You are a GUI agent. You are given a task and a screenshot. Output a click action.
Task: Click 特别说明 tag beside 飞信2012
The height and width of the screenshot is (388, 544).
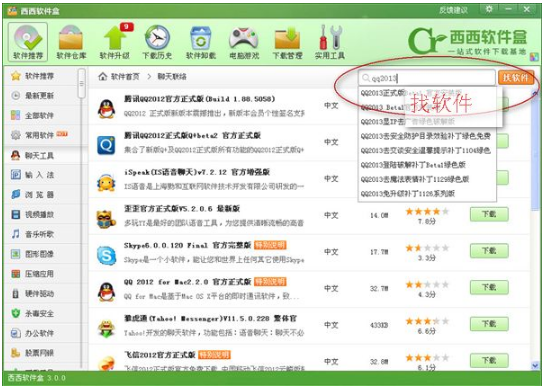tap(214, 355)
